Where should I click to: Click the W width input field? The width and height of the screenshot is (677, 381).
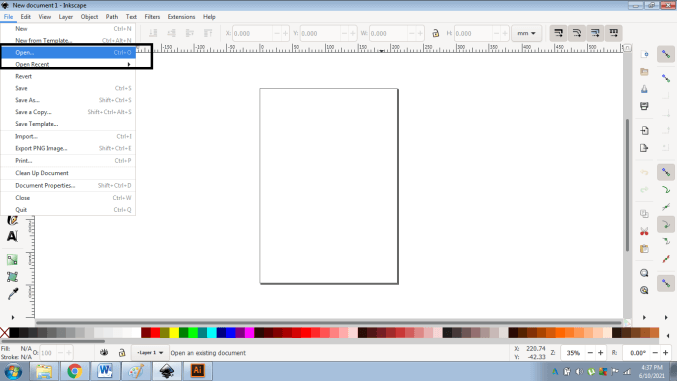tap(388, 33)
